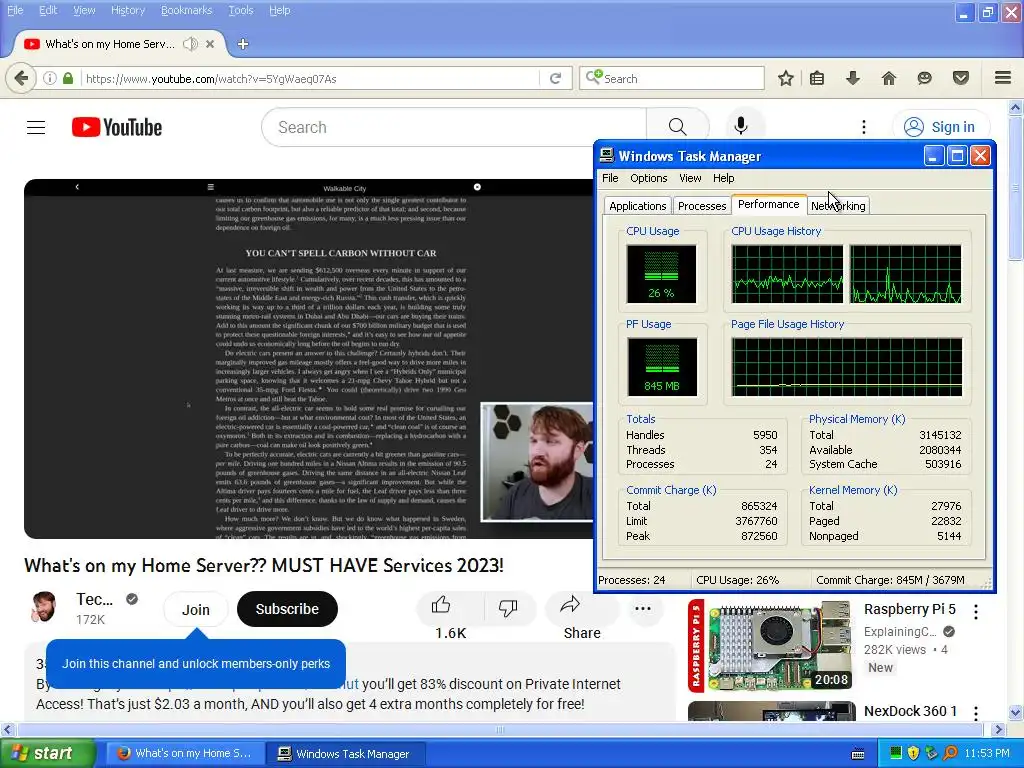Open options for Raspberry Pi 5 video
This screenshot has height=768, width=1024.
pyautogui.click(x=976, y=612)
